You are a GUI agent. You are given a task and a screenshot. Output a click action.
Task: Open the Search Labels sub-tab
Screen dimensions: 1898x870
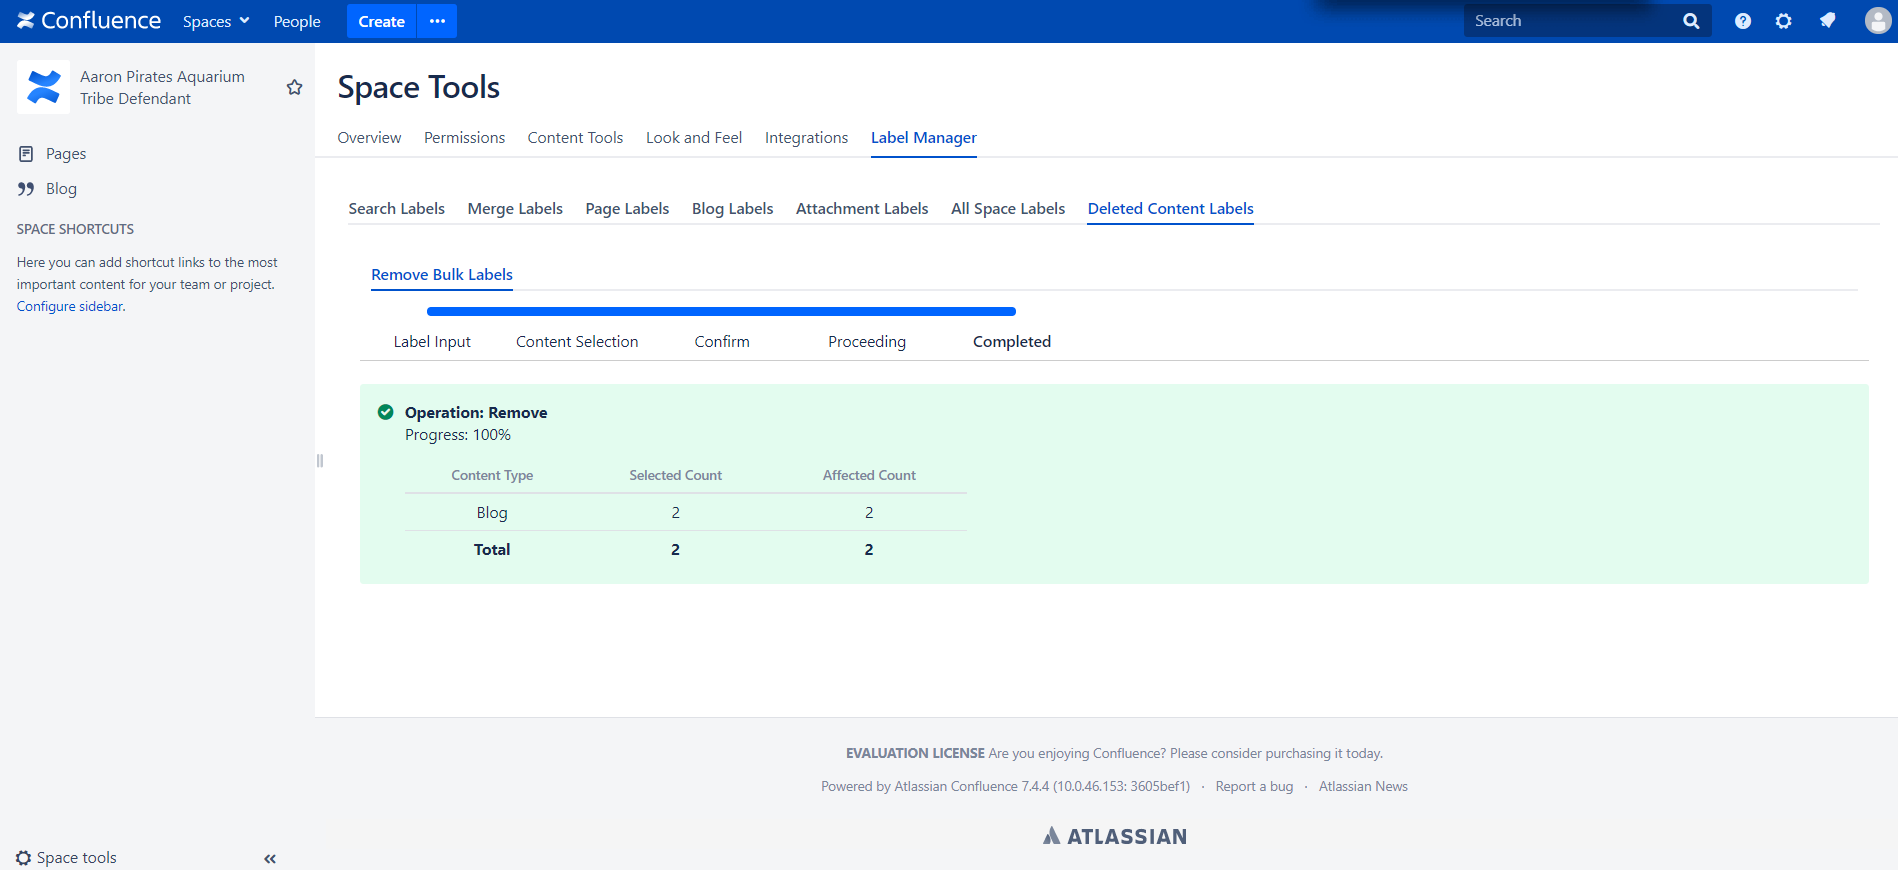click(397, 209)
